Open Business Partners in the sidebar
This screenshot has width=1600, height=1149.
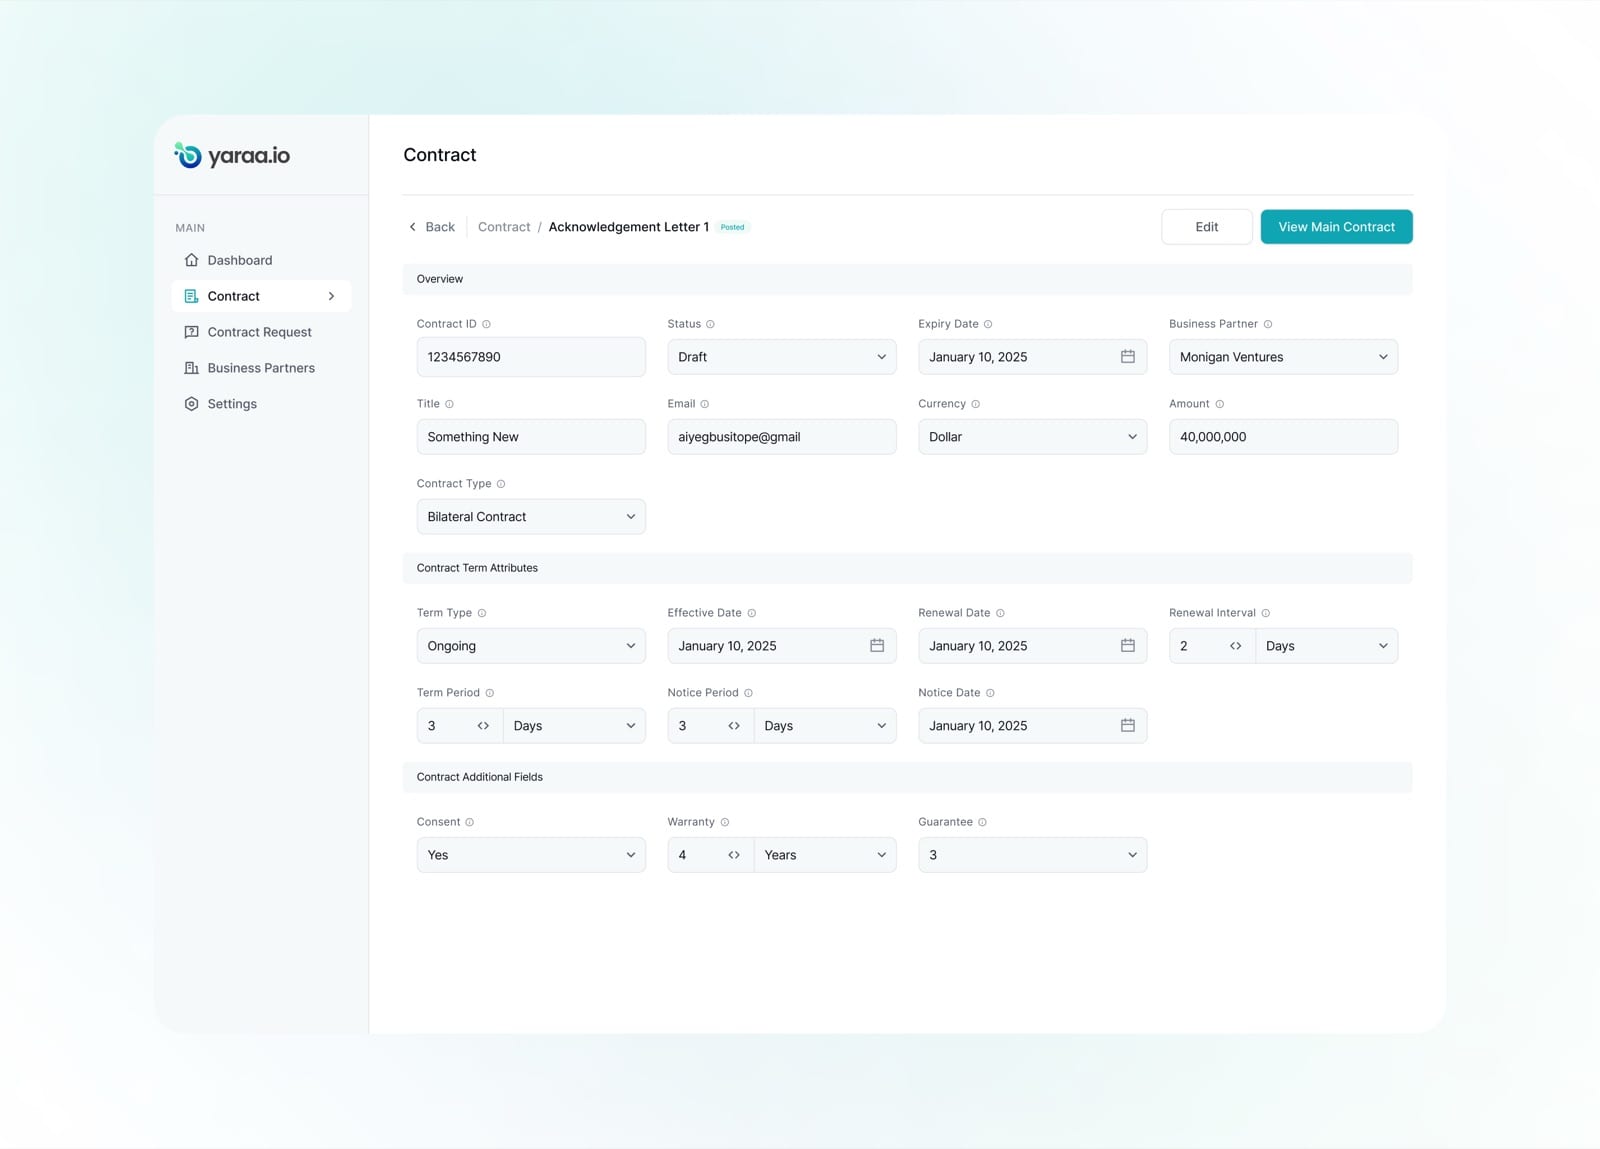262,368
